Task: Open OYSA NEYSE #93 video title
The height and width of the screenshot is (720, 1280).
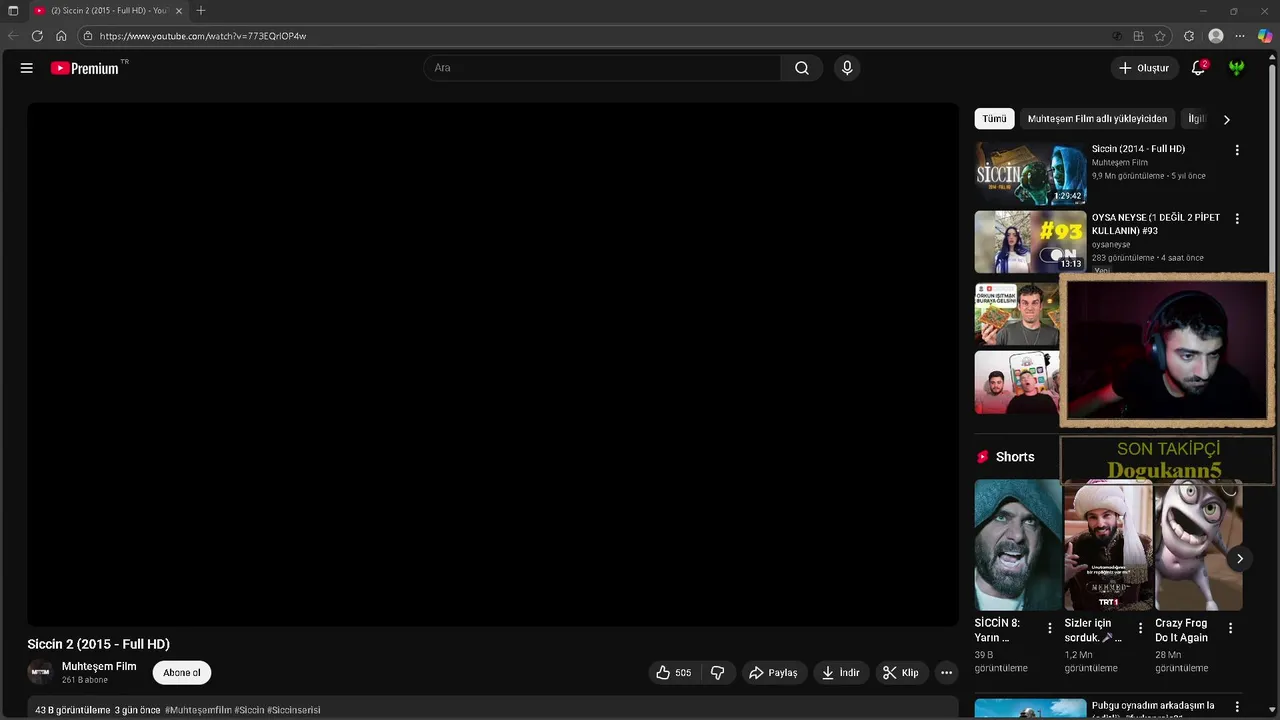Action: (1156, 224)
